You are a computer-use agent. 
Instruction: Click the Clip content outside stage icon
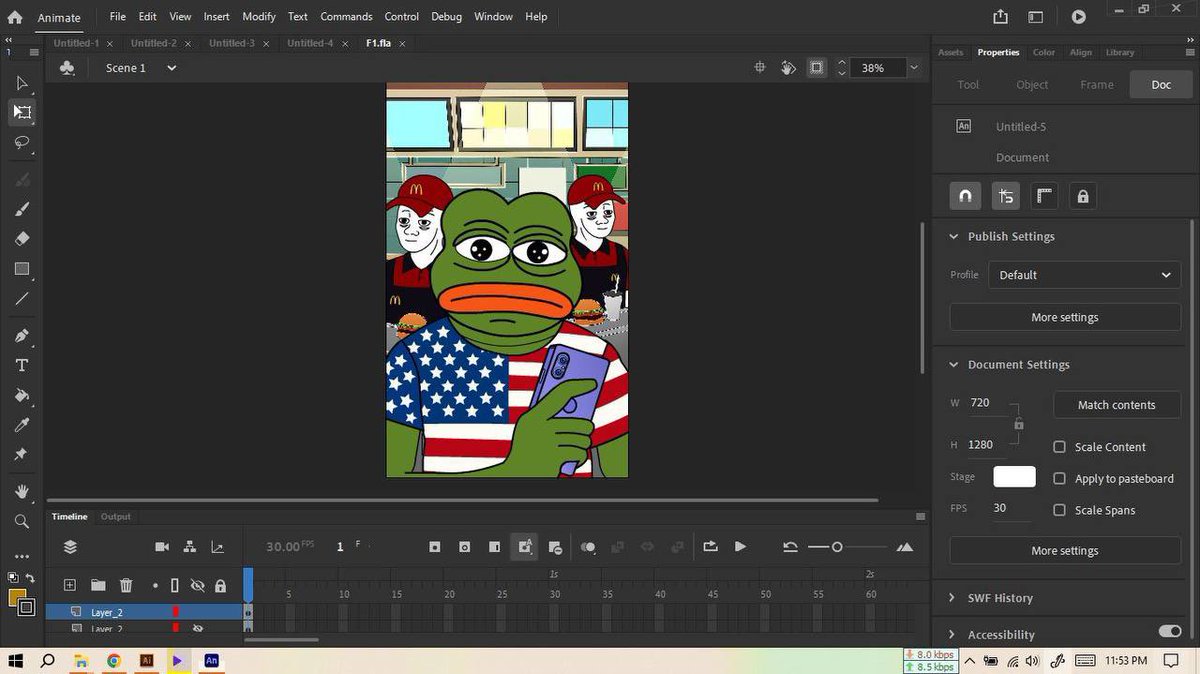click(817, 68)
